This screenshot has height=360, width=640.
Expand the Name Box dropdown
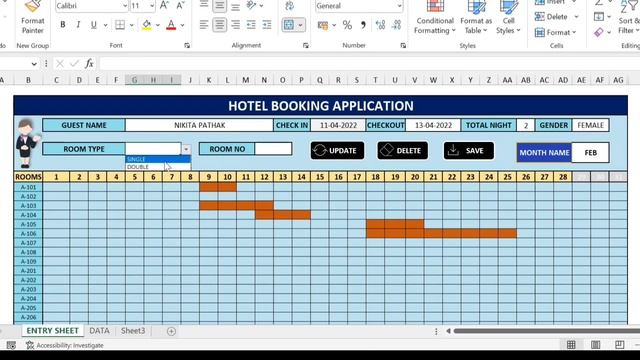34,64
